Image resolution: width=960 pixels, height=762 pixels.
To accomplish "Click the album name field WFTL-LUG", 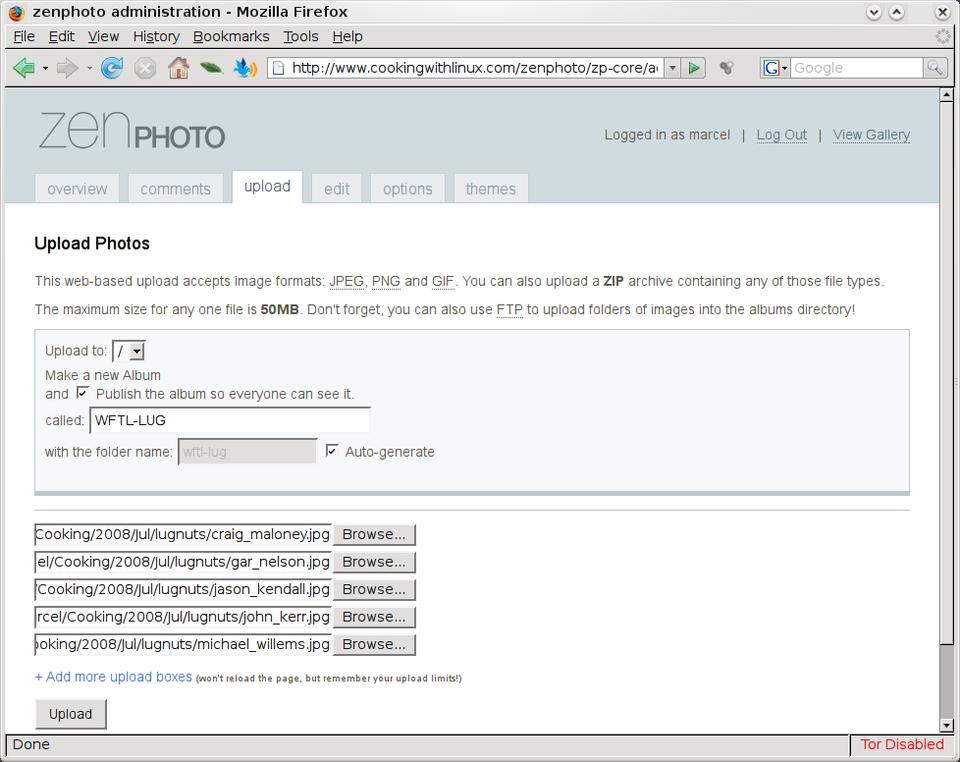I will 230,420.
